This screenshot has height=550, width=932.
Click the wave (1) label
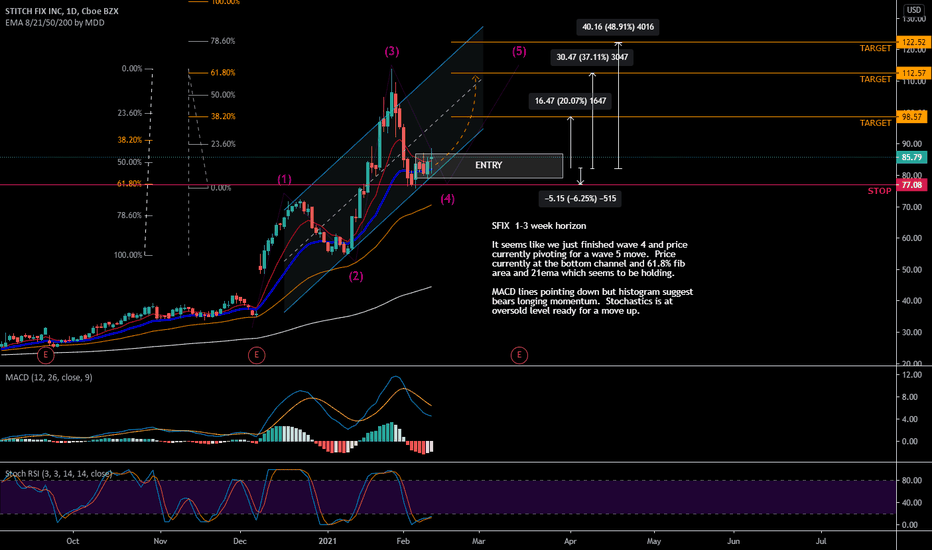point(284,180)
